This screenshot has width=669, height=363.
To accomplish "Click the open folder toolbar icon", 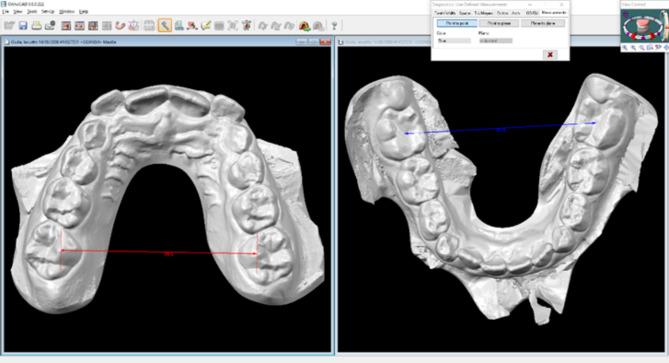I will [x=9, y=26].
